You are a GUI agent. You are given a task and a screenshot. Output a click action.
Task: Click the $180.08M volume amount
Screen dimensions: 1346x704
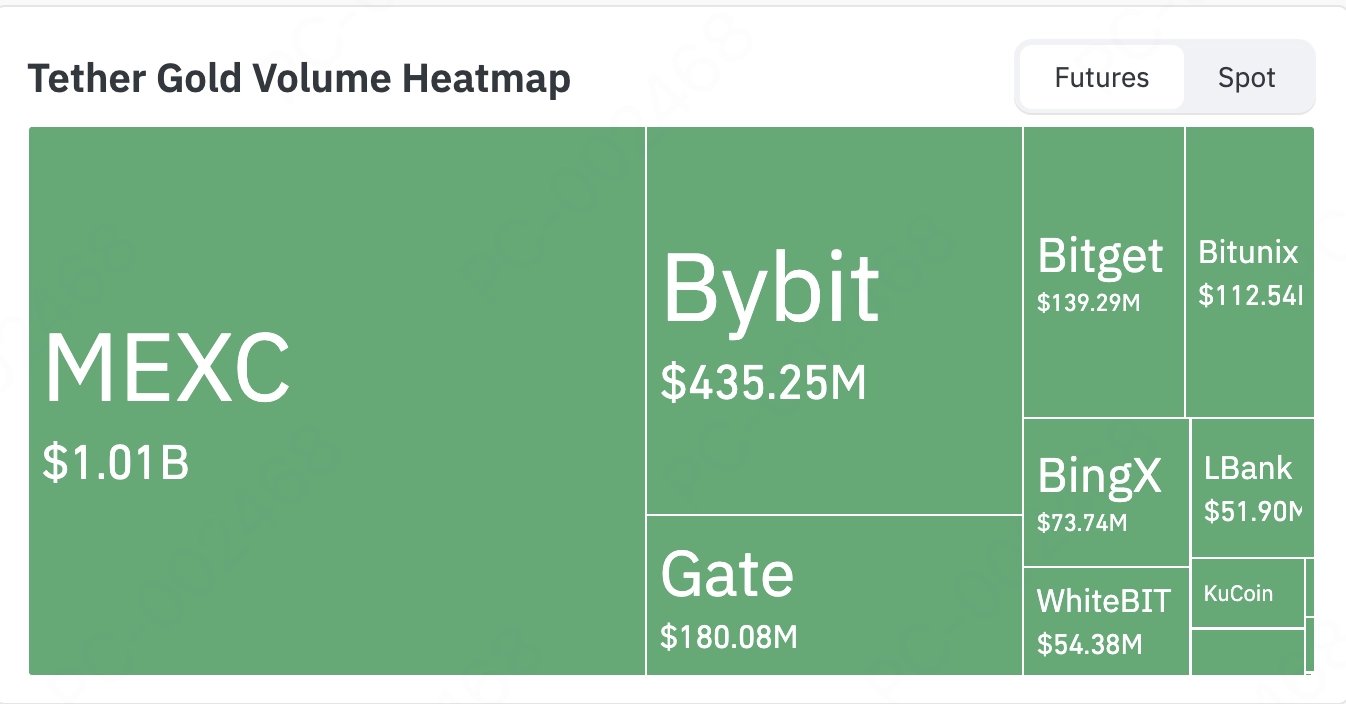pyautogui.click(x=729, y=636)
